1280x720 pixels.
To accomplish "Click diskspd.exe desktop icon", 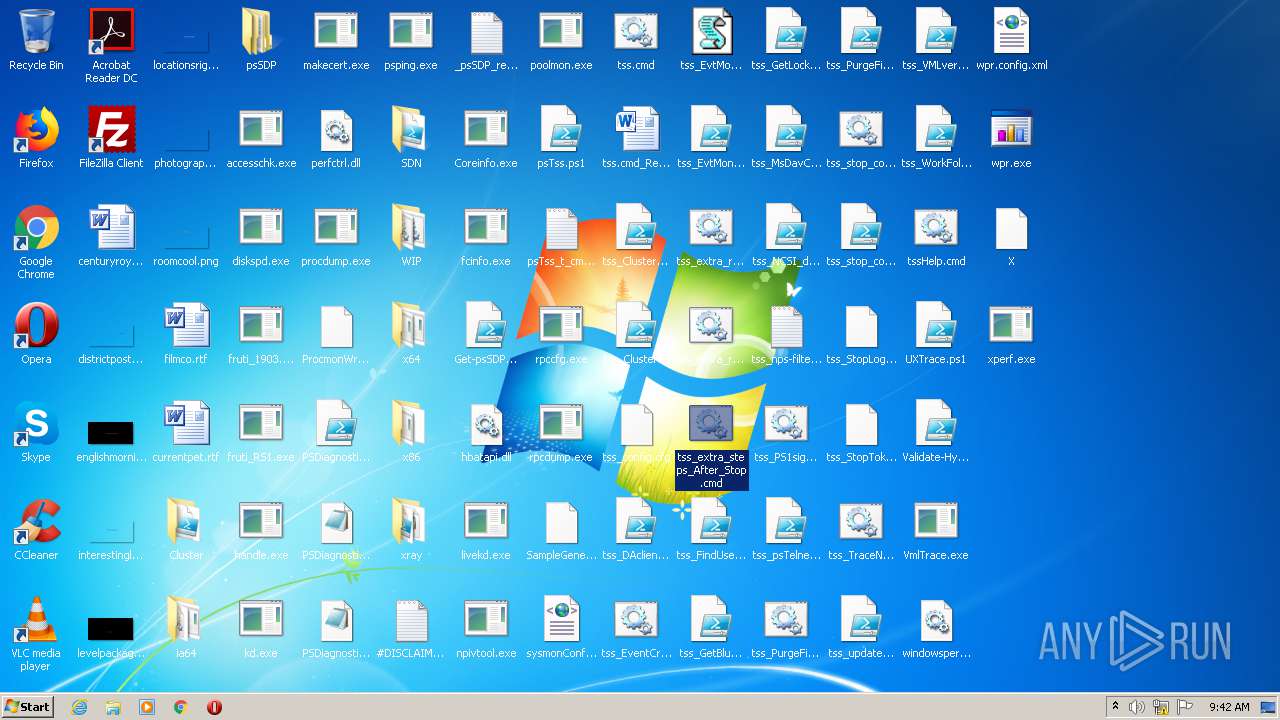I will point(261,236).
